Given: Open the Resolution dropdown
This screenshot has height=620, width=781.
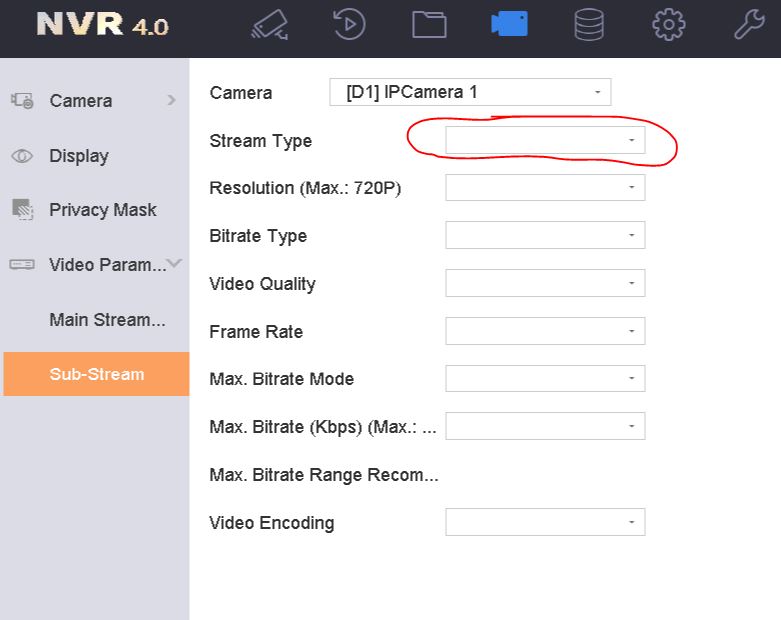Looking at the screenshot, I should pyautogui.click(x=545, y=188).
